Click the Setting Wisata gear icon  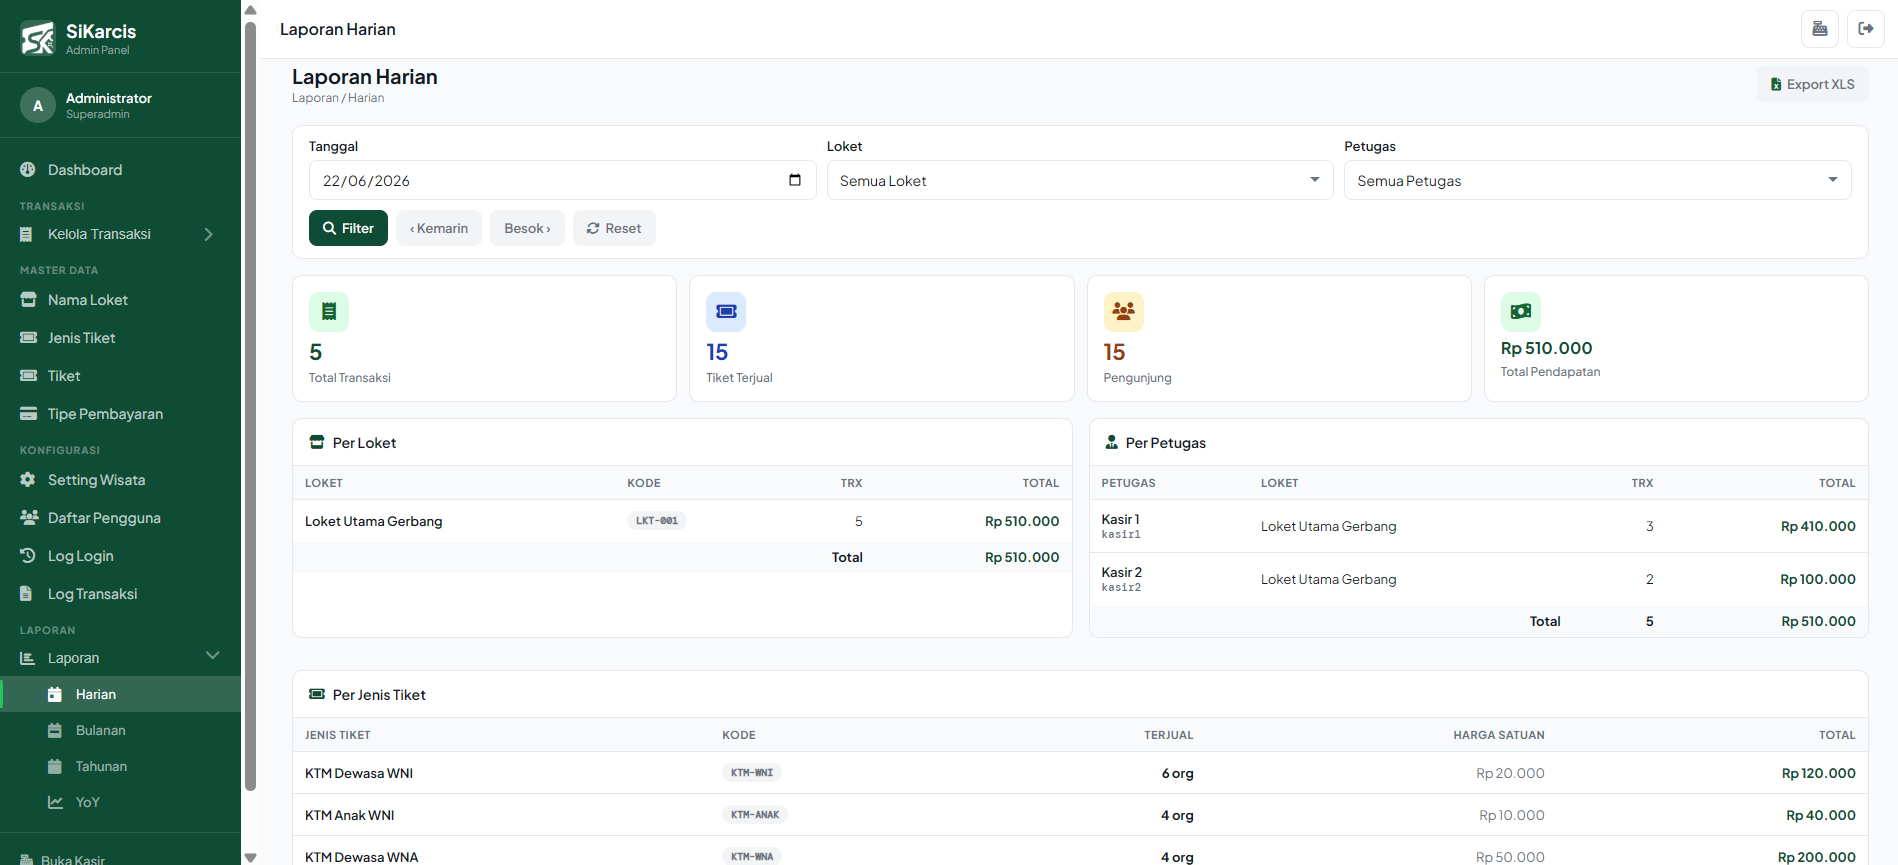click(28, 480)
